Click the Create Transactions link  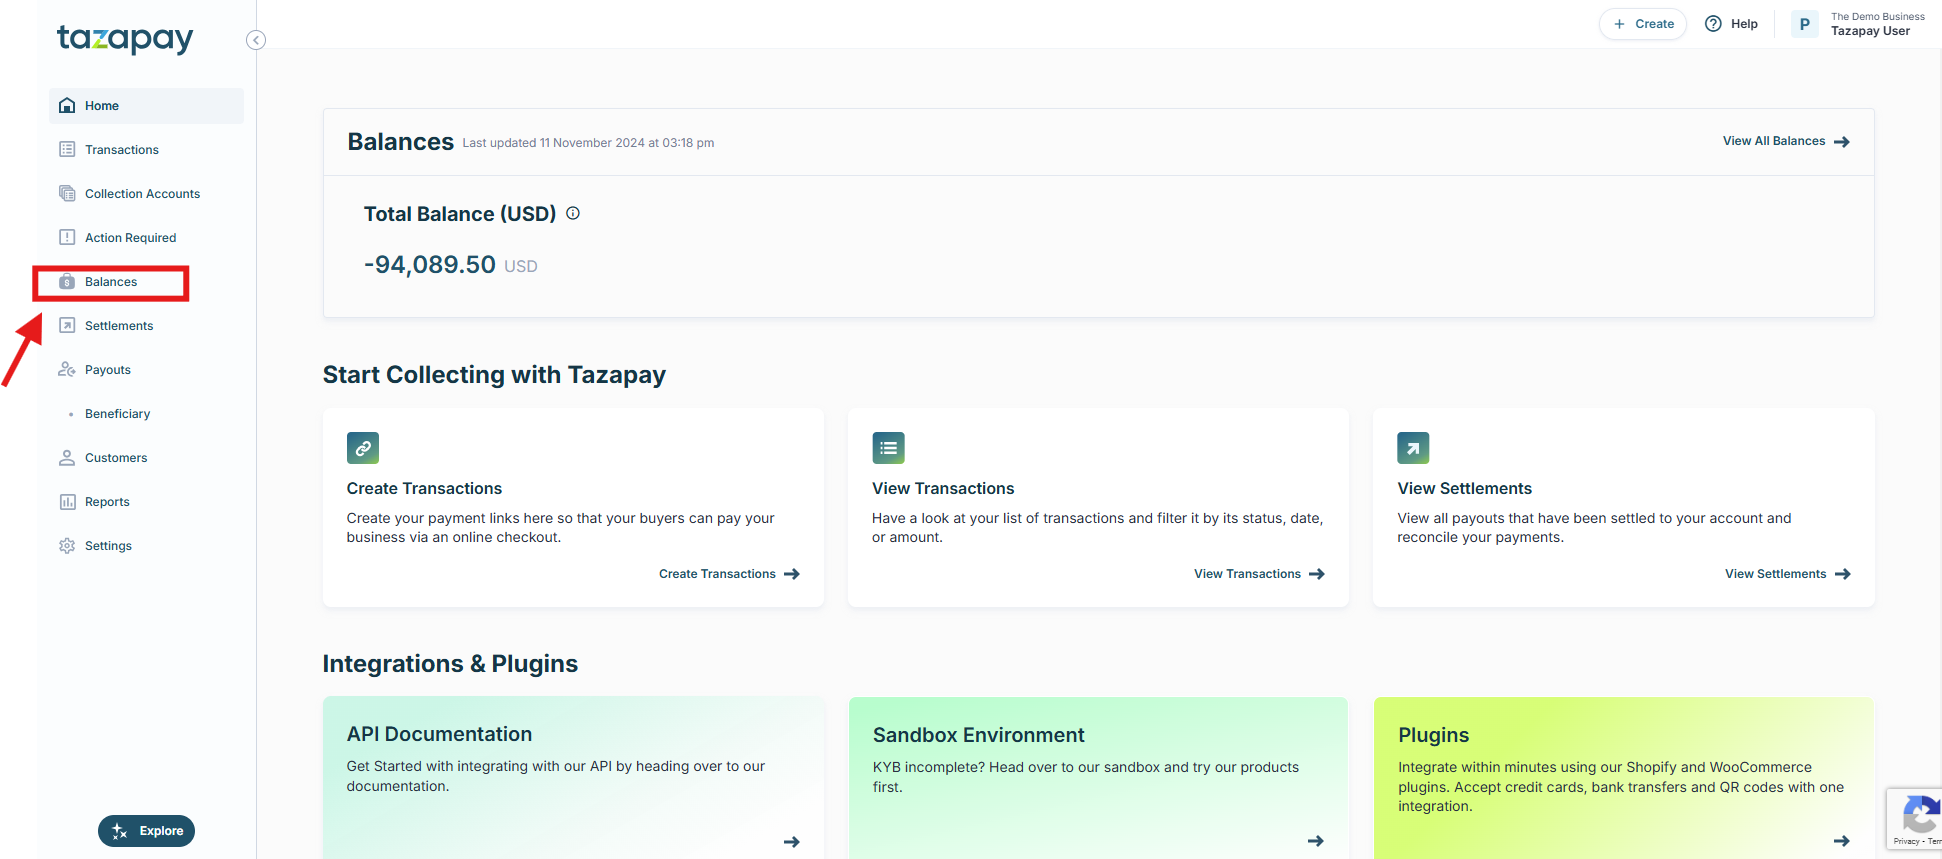729,574
